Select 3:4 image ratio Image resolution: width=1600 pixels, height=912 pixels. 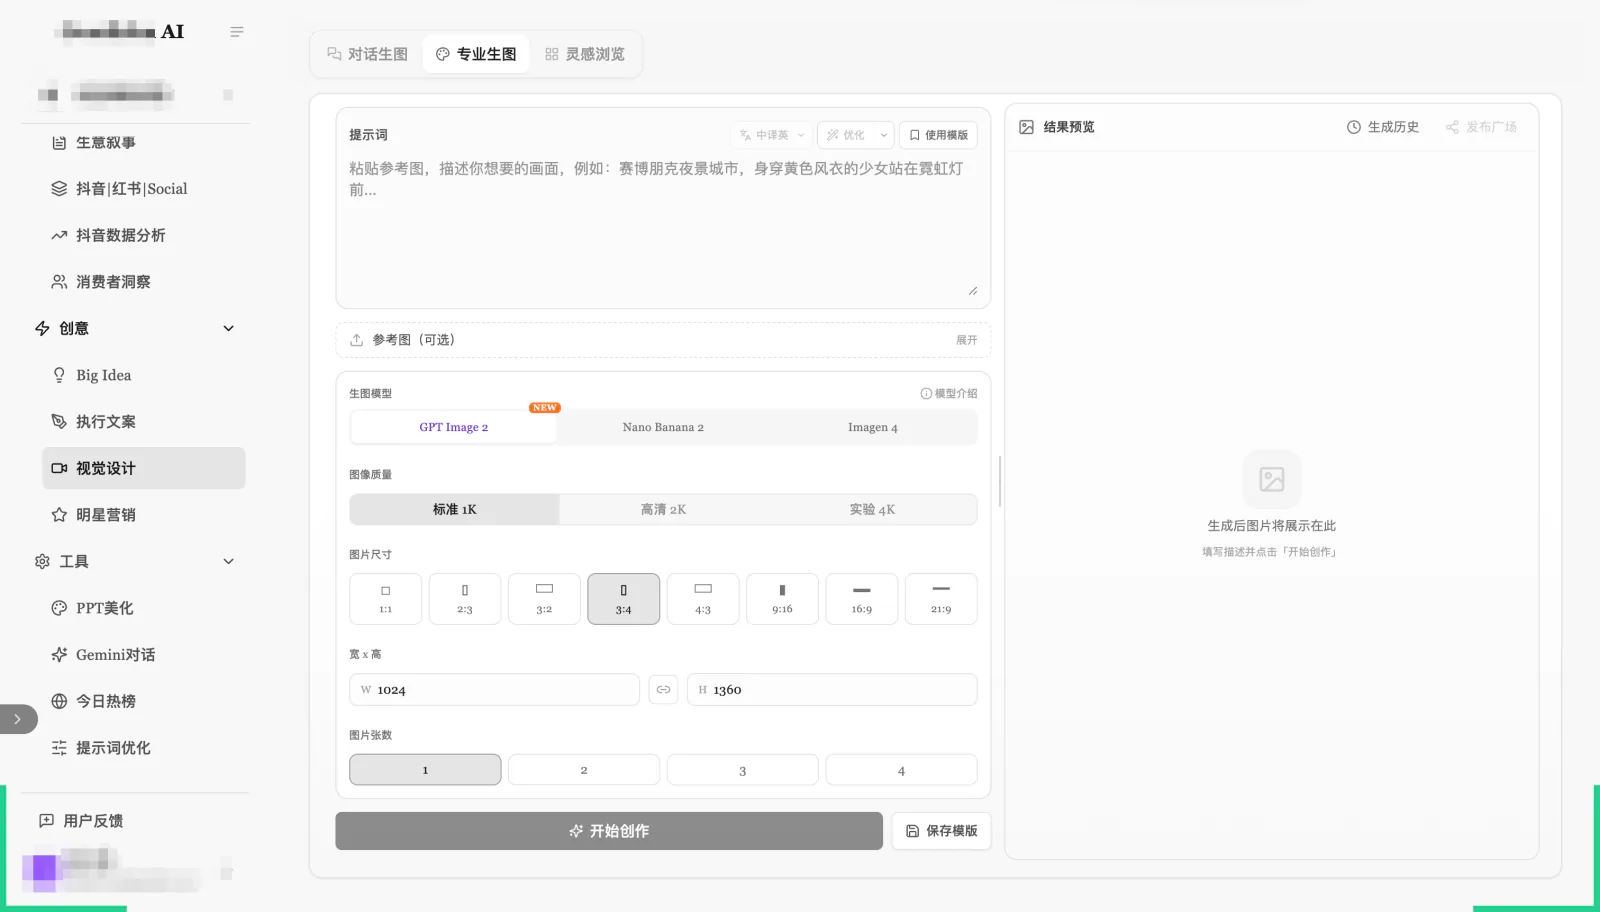click(x=623, y=599)
